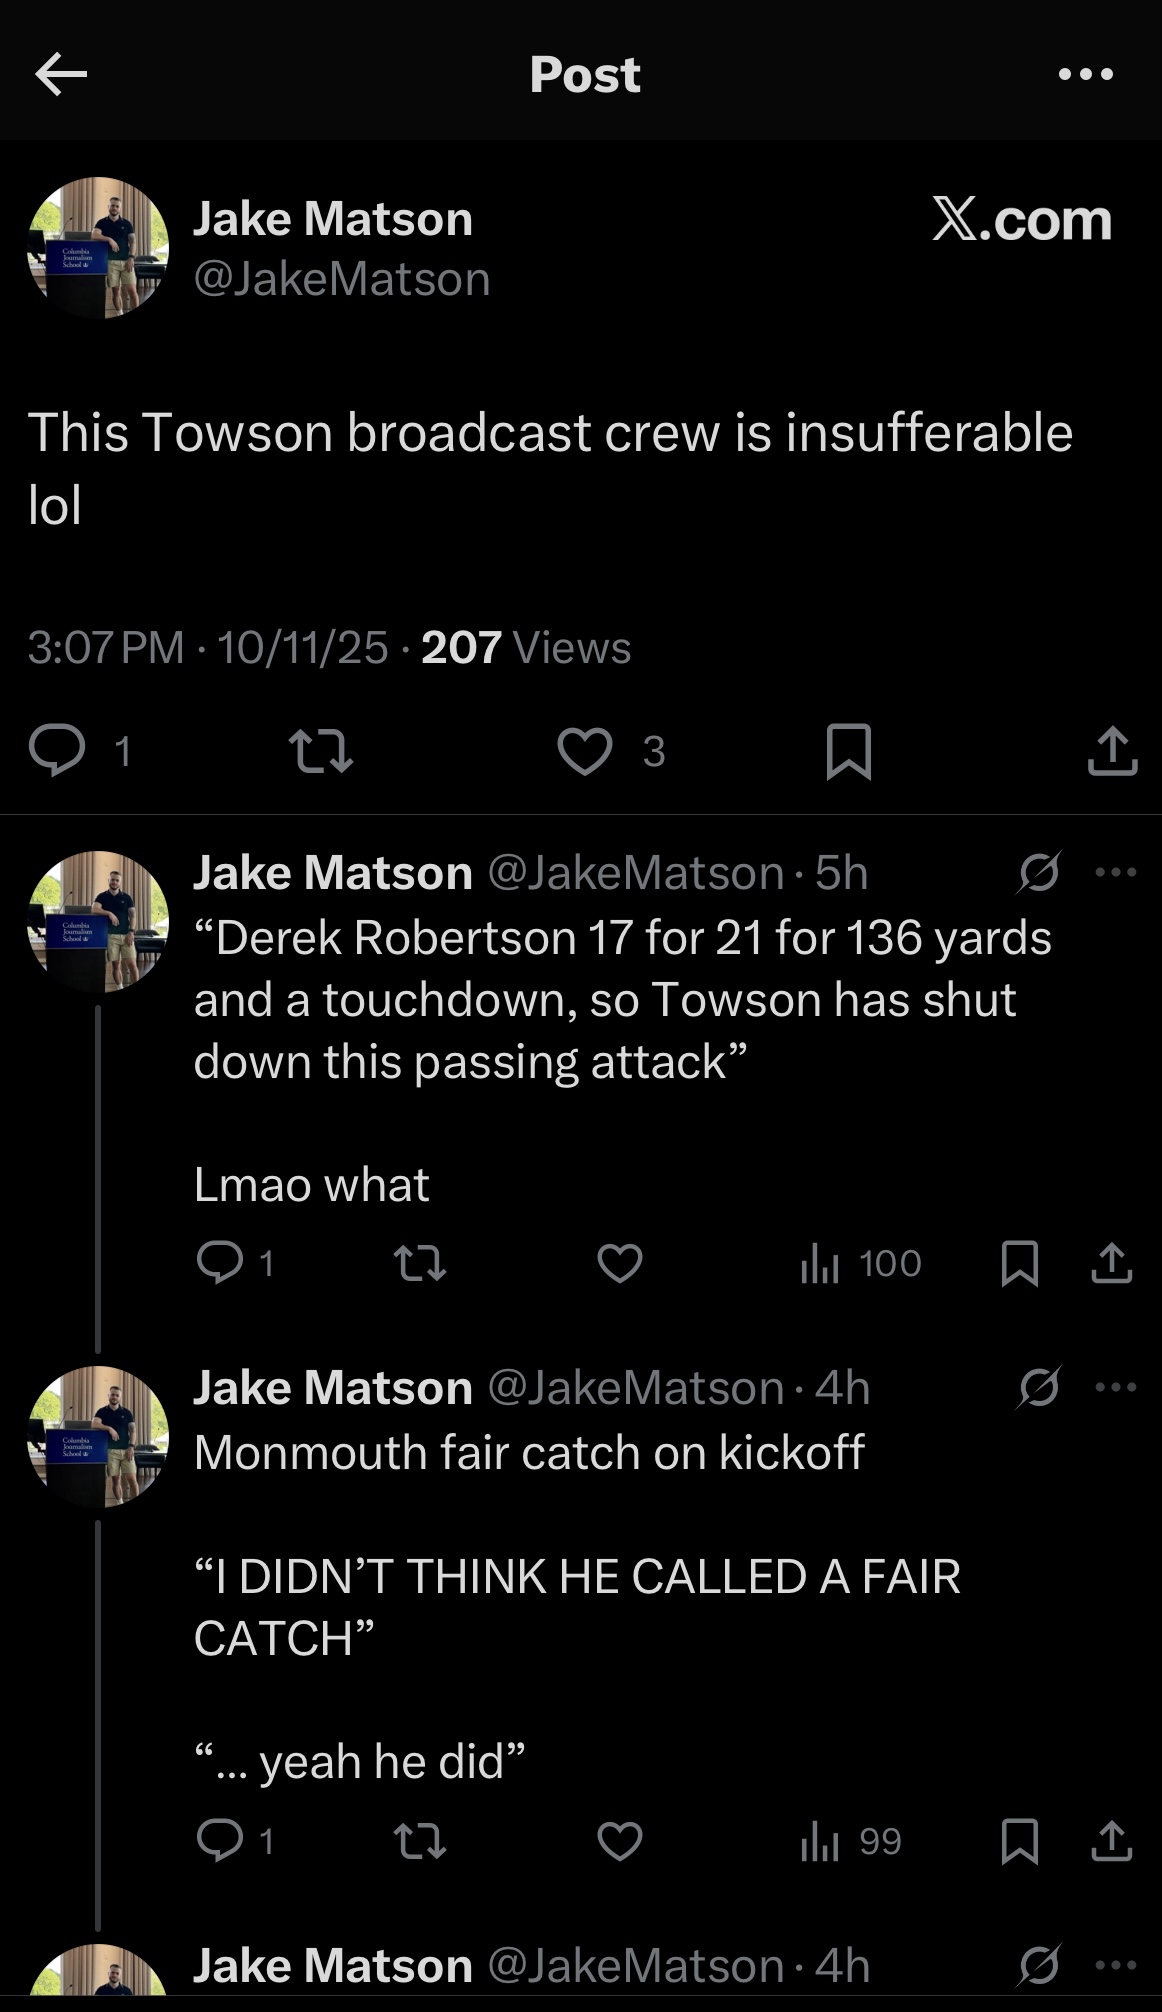Open more options on Derek Robertson reply
Image resolution: width=1162 pixels, height=2012 pixels.
pyautogui.click(x=1116, y=872)
